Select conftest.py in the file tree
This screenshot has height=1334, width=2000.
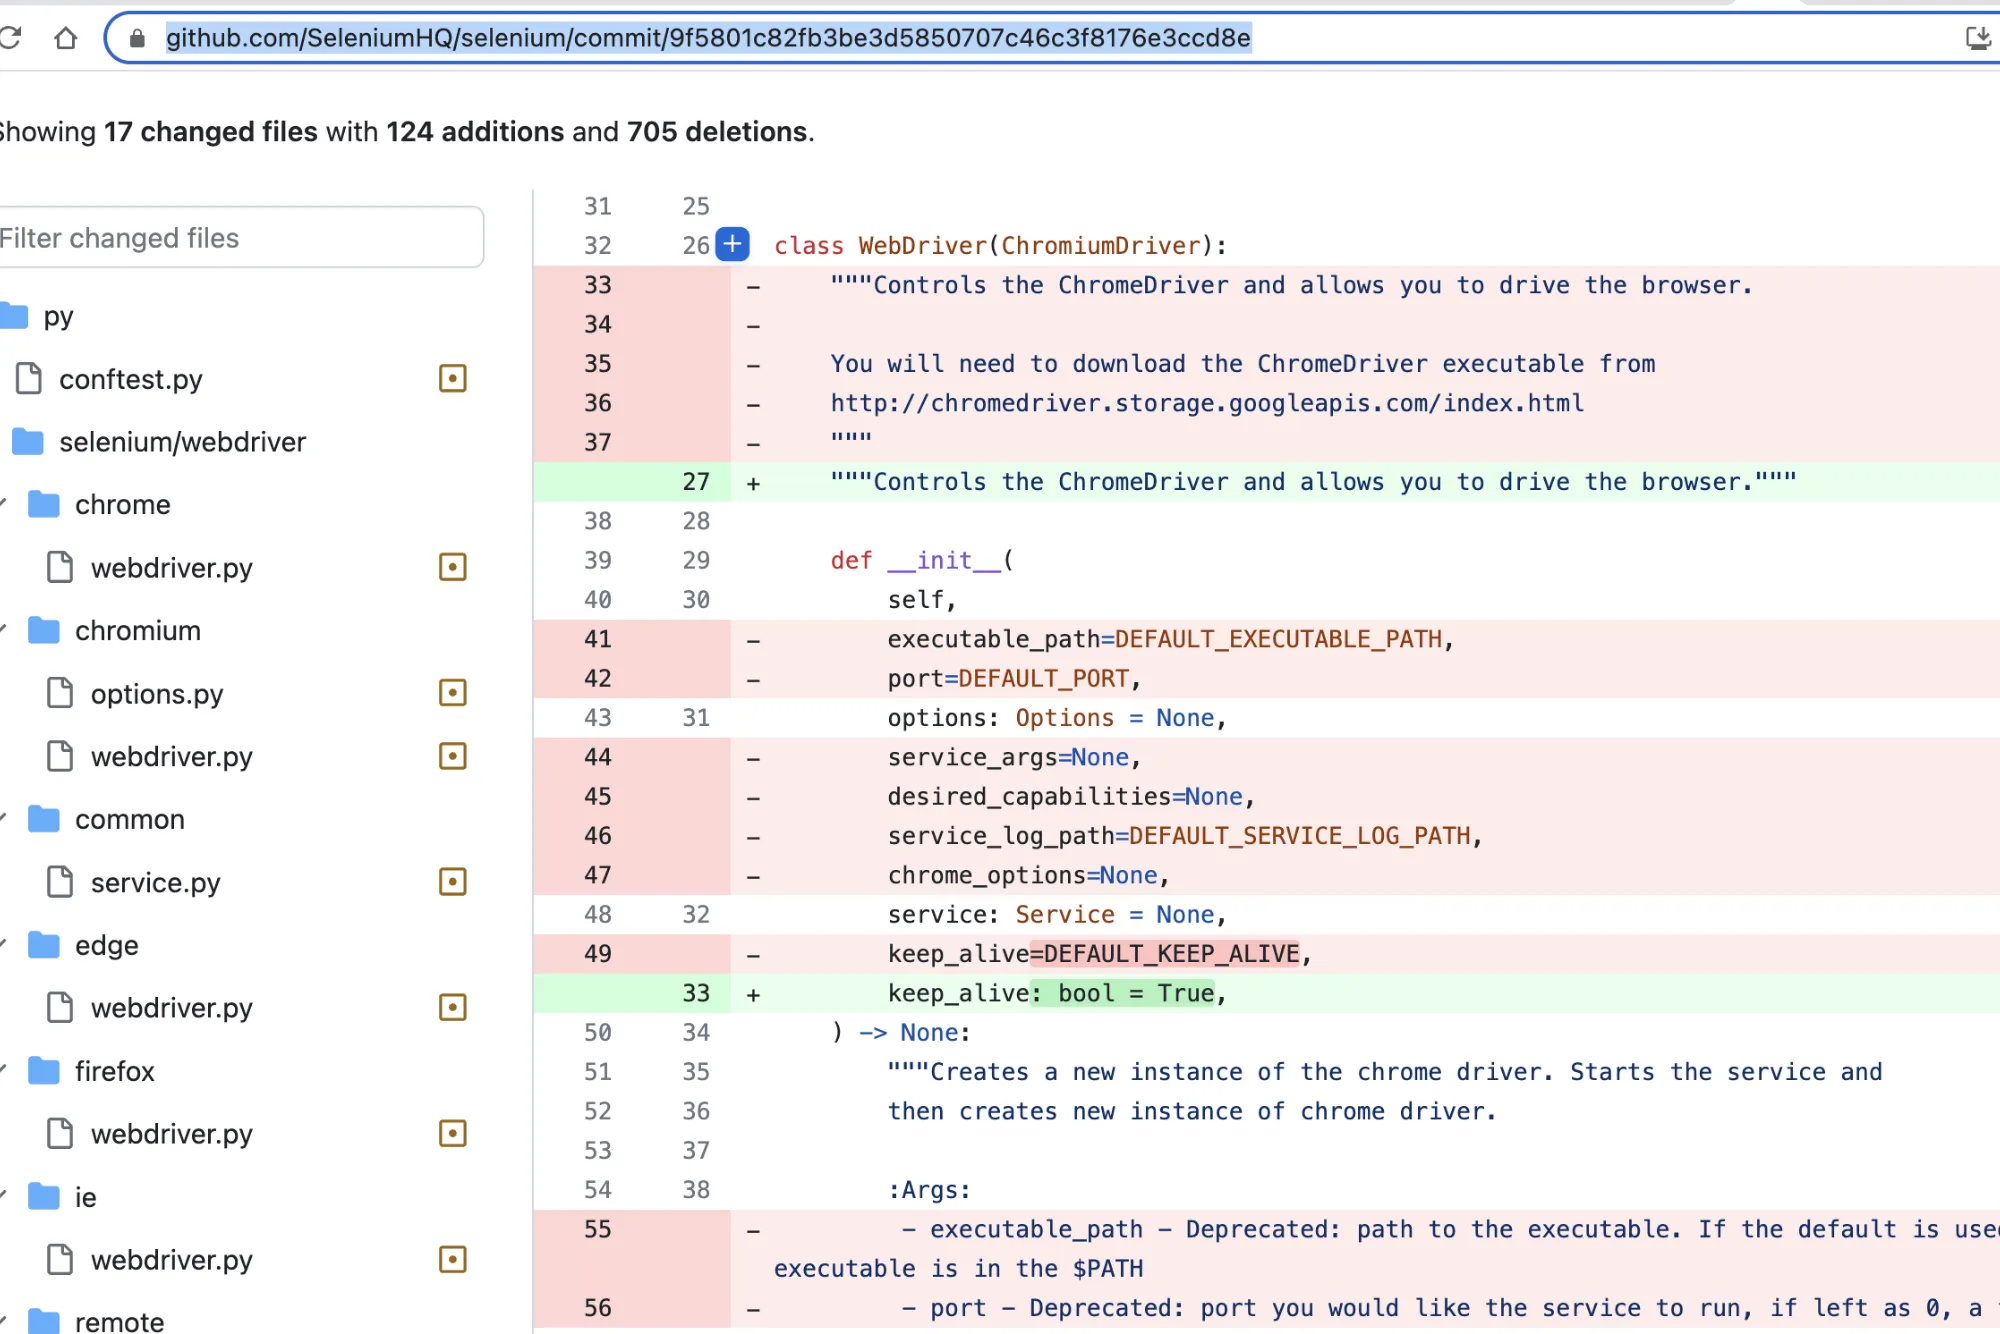(x=131, y=378)
